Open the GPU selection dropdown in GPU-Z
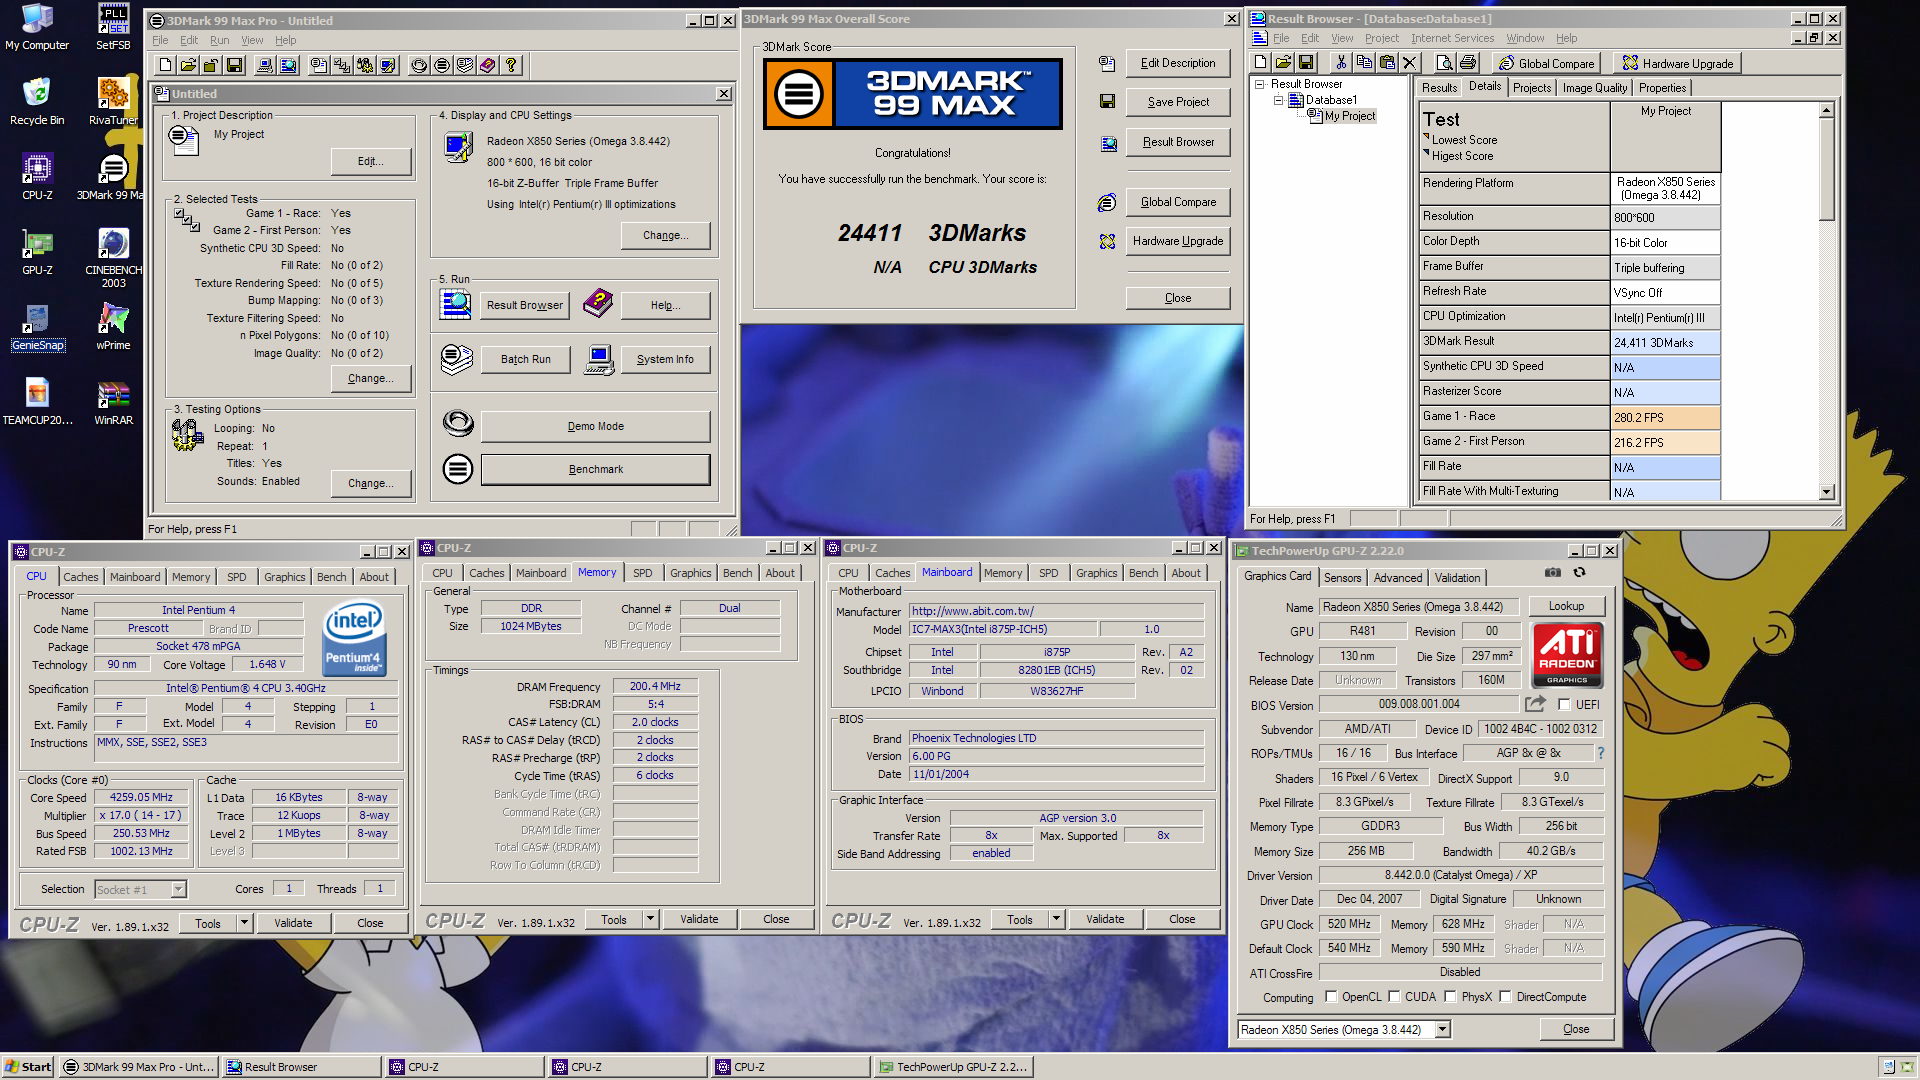The width and height of the screenshot is (1920, 1080). 1442,1029
